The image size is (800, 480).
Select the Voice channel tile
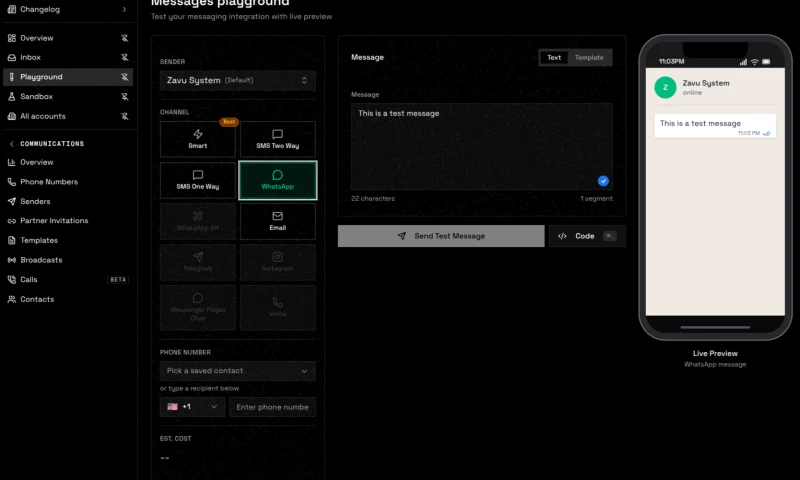(278, 308)
